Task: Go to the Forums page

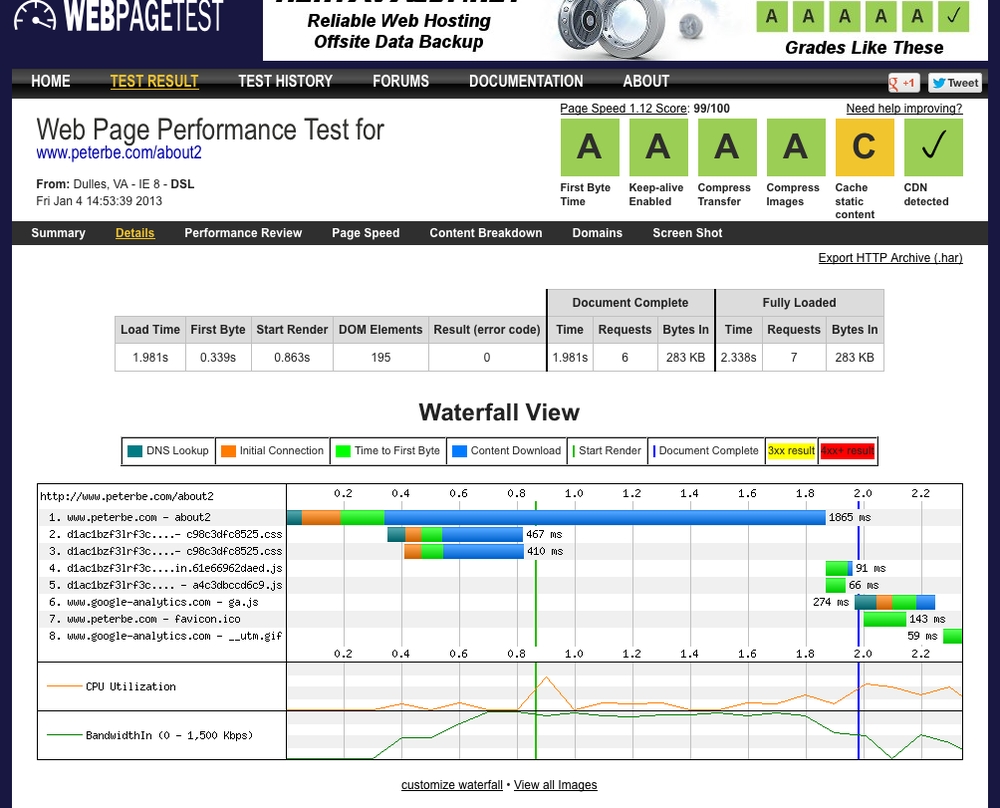Action: [400, 82]
